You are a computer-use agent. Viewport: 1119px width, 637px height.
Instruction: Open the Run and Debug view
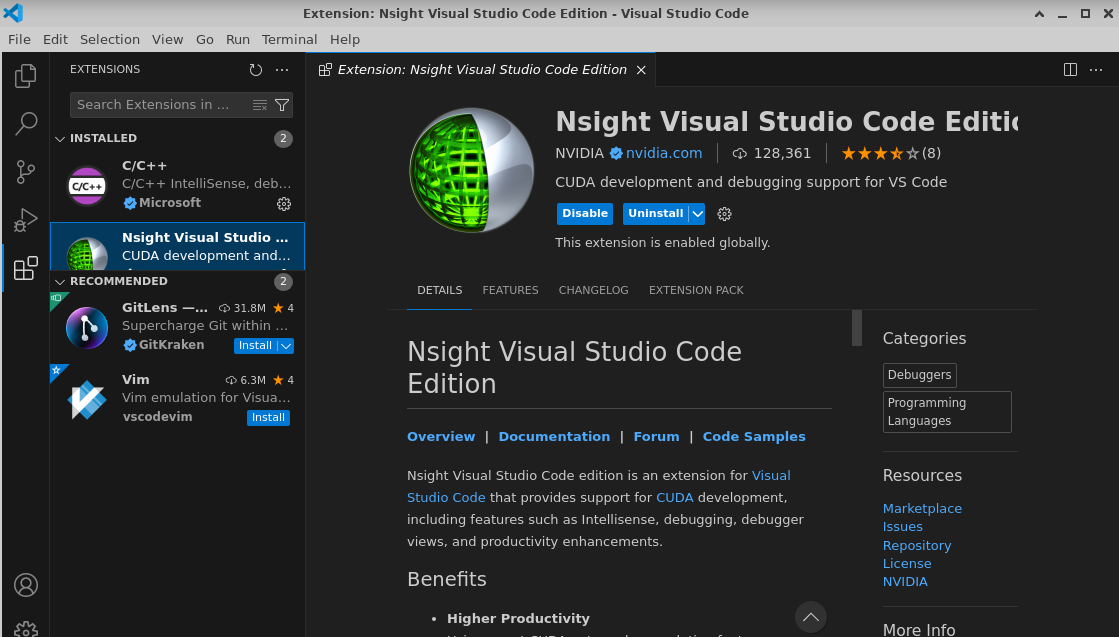(26, 220)
